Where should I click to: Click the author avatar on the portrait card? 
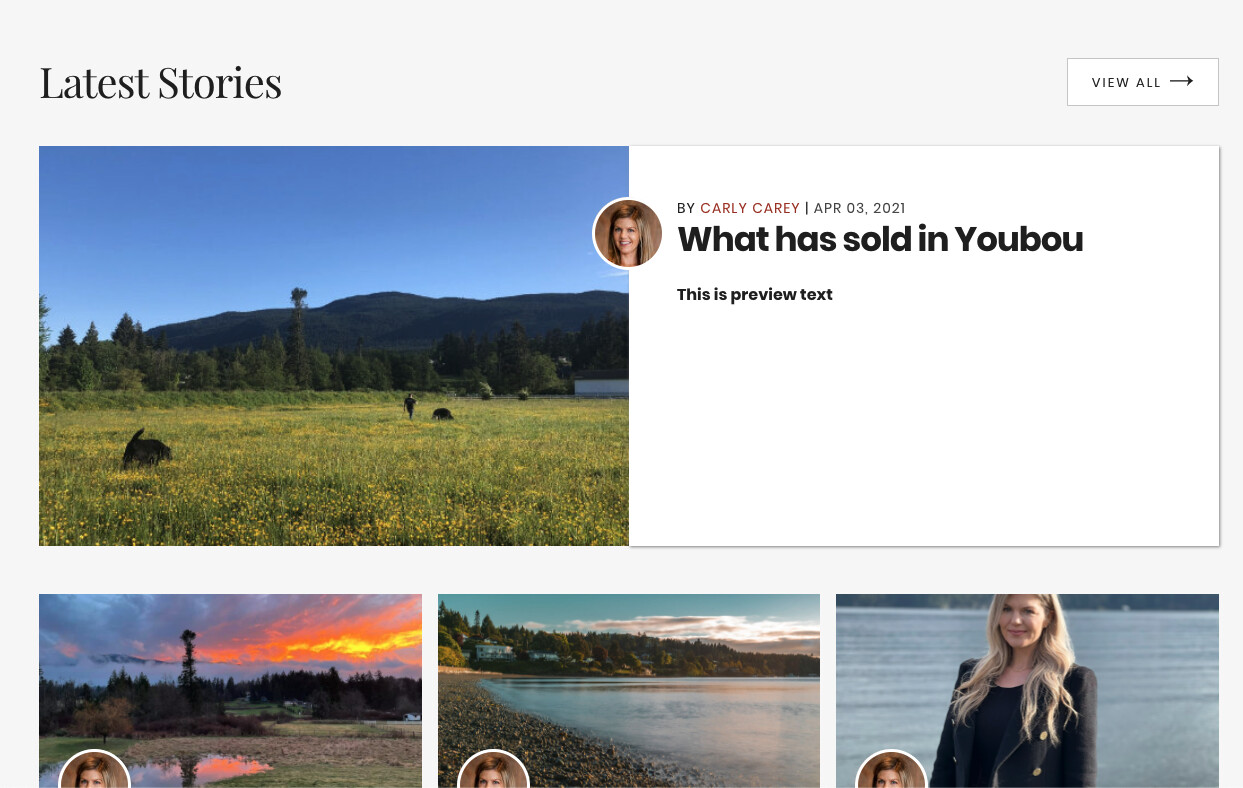point(891,774)
